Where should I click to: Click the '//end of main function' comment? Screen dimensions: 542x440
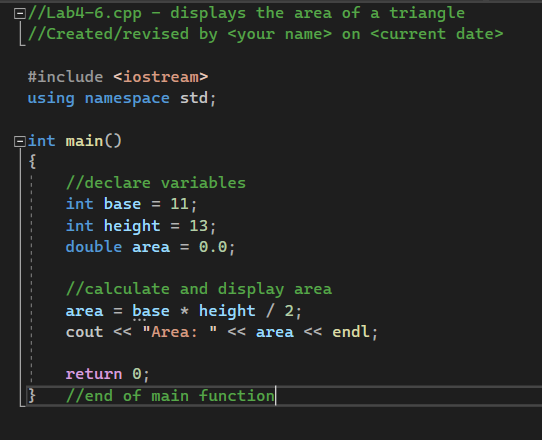170,396
